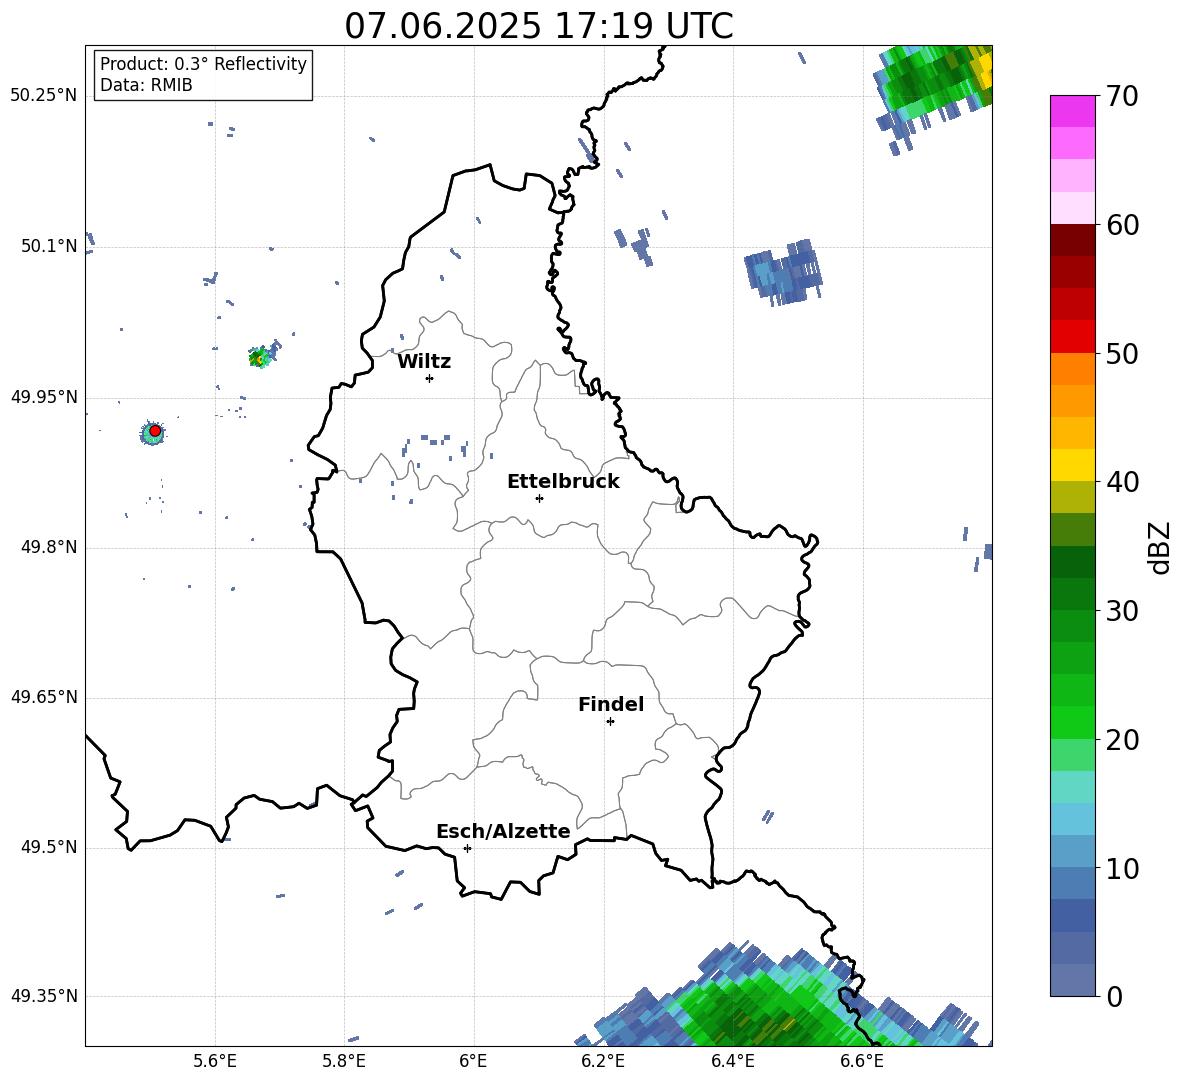The image size is (1184, 1081).
Task: Click the 49.65°N latitude label
Action: 44,697
